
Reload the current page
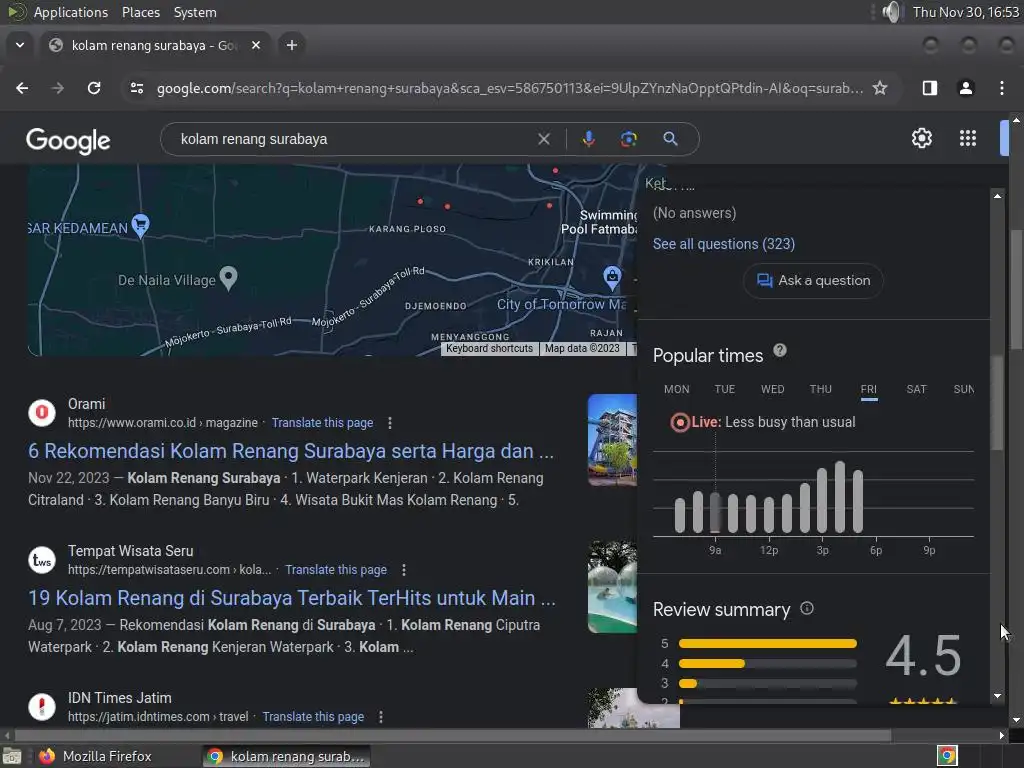pyautogui.click(x=94, y=88)
